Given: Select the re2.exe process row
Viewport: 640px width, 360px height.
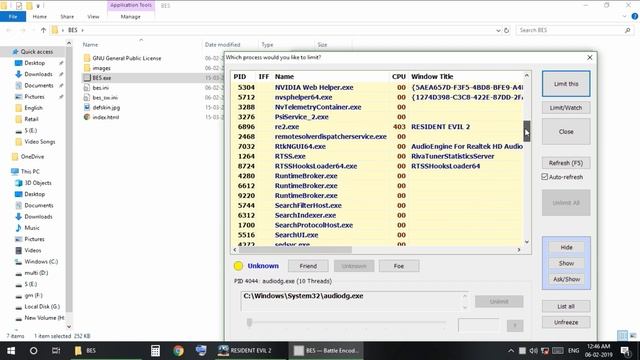Looking at the screenshot, I should coord(378,127).
